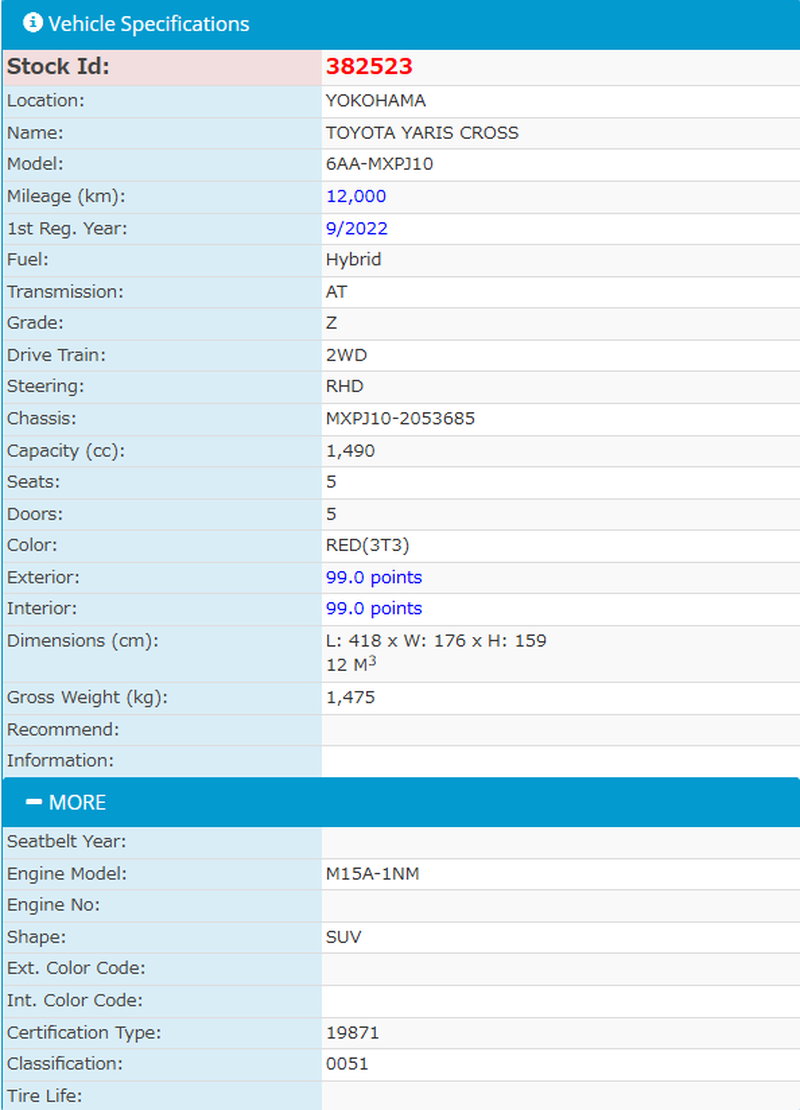This screenshot has height=1110, width=800.
Task: Select the model code 6AA-MXPJ10
Action: coord(379,164)
